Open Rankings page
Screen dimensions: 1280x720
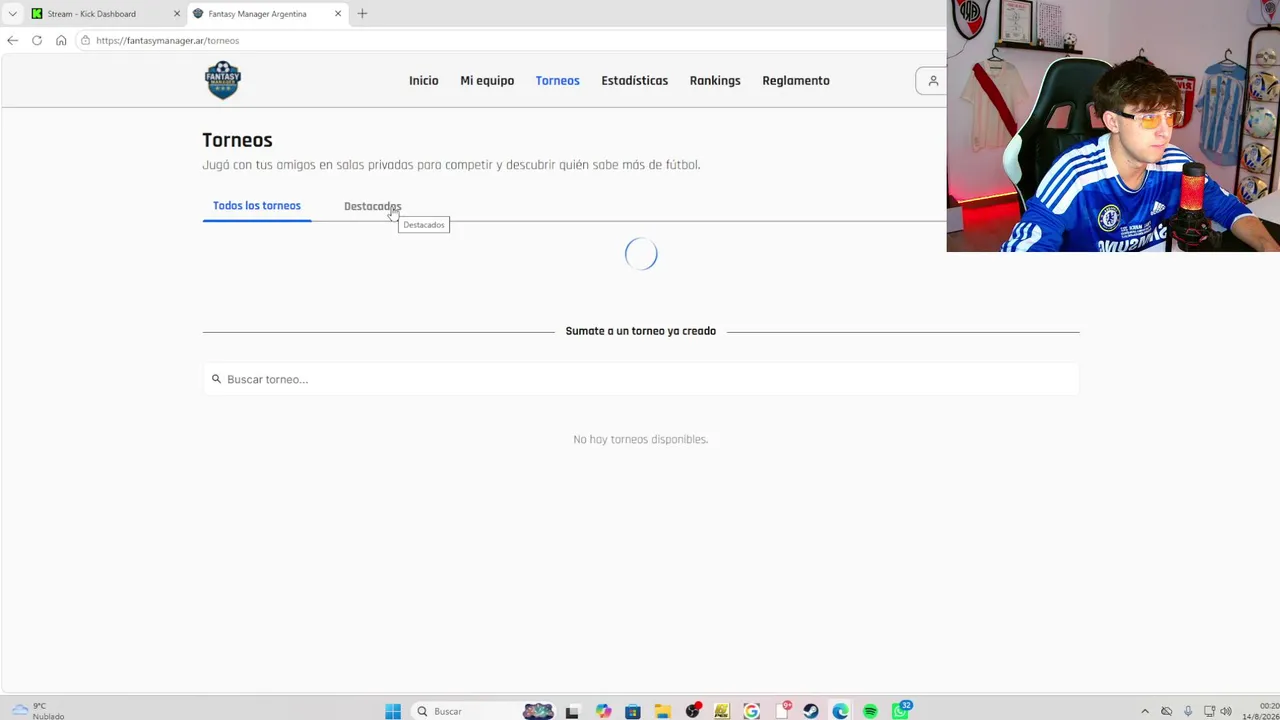(x=715, y=81)
